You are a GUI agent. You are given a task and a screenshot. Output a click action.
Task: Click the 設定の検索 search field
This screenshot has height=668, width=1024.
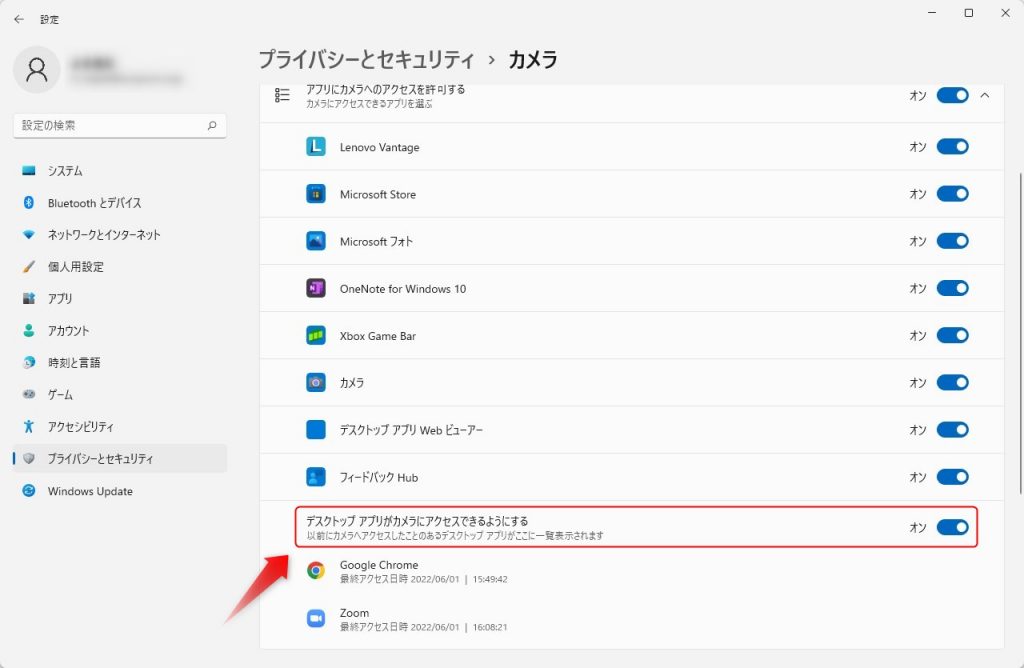click(x=120, y=125)
